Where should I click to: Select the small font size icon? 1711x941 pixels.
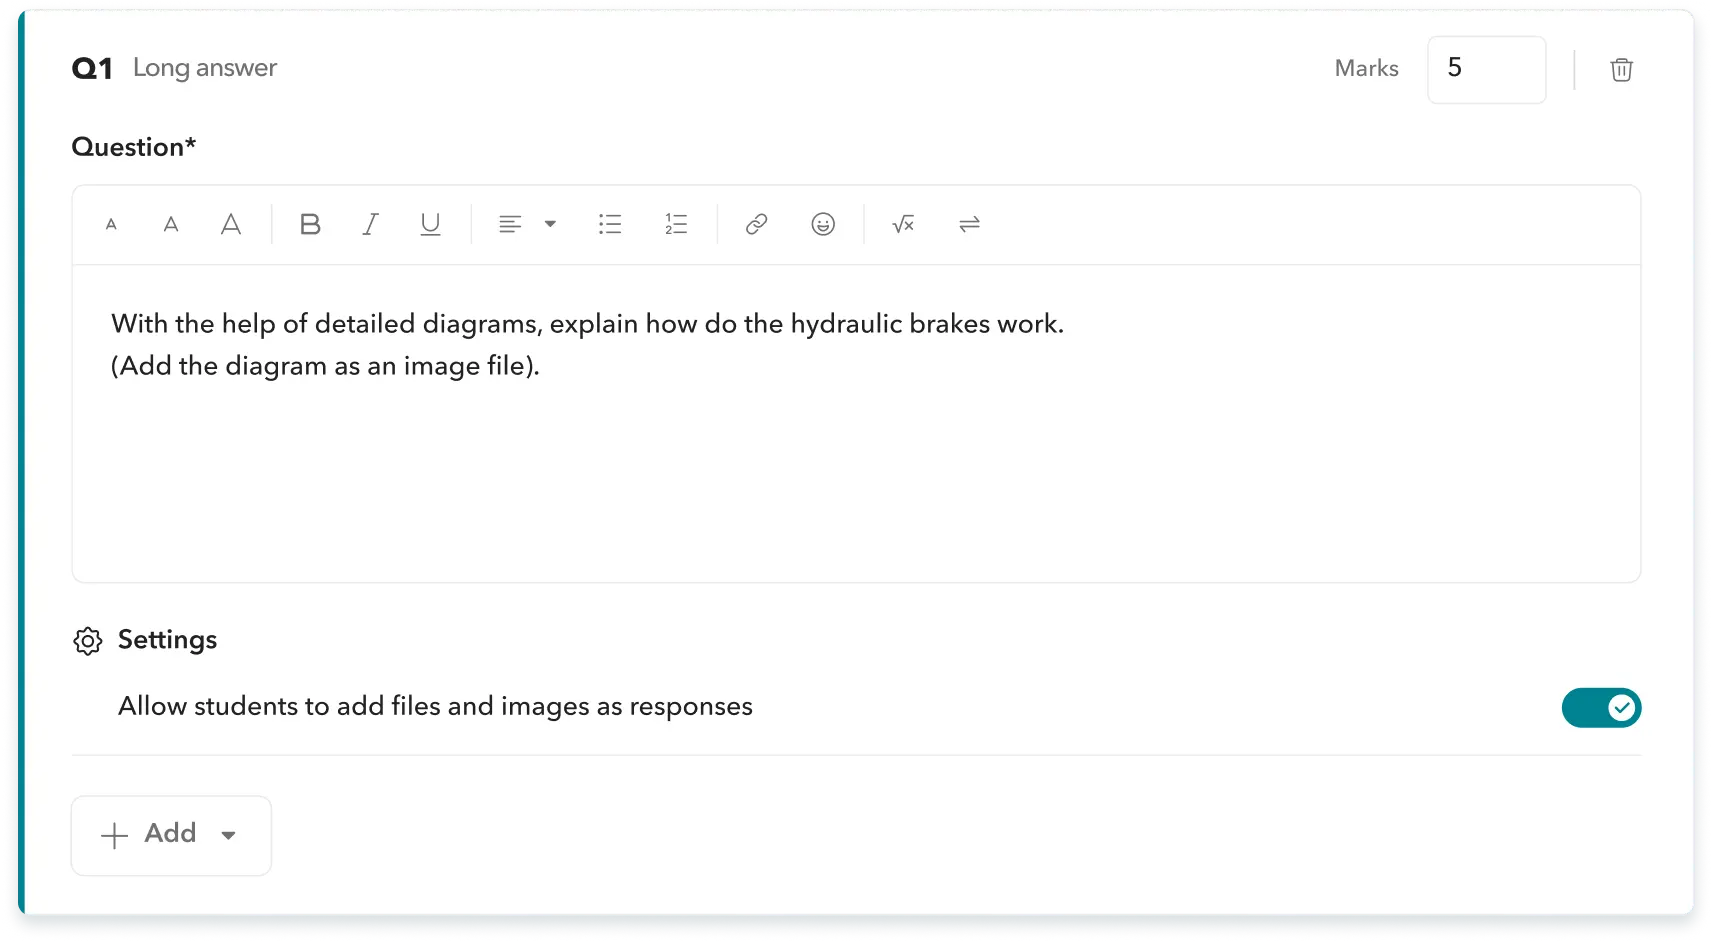tap(111, 224)
